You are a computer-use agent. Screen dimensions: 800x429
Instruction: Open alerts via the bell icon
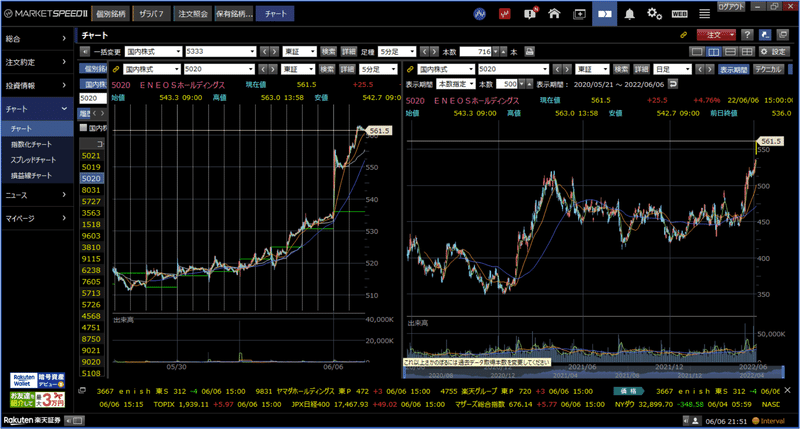pyautogui.click(x=630, y=14)
